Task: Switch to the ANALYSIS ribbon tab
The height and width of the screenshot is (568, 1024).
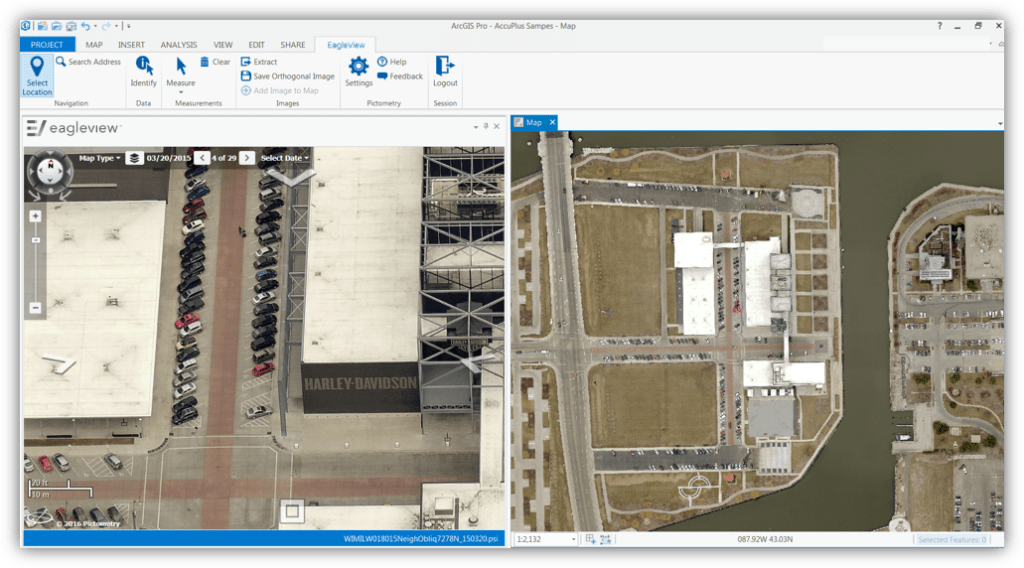Action: [179, 44]
